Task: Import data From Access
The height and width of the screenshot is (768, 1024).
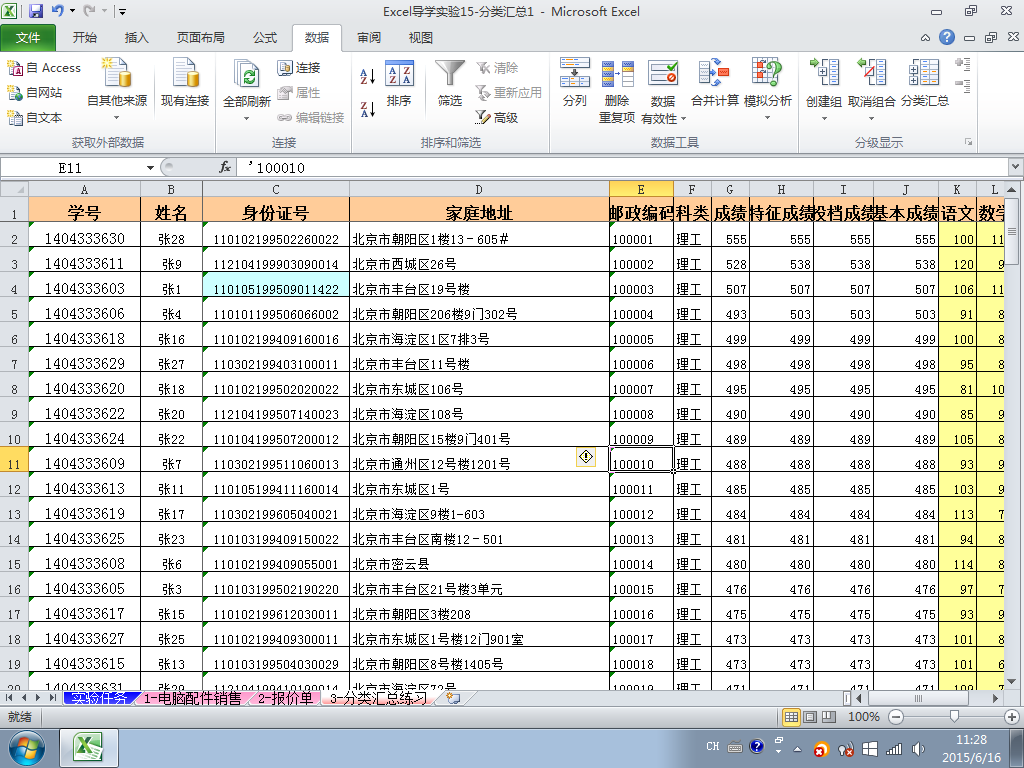Action: click(44, 68)
